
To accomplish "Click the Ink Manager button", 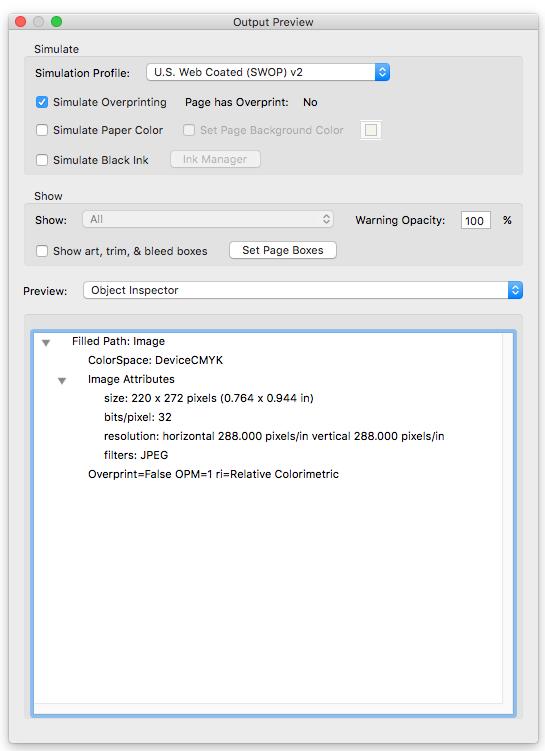I will (x=215, y=159).
